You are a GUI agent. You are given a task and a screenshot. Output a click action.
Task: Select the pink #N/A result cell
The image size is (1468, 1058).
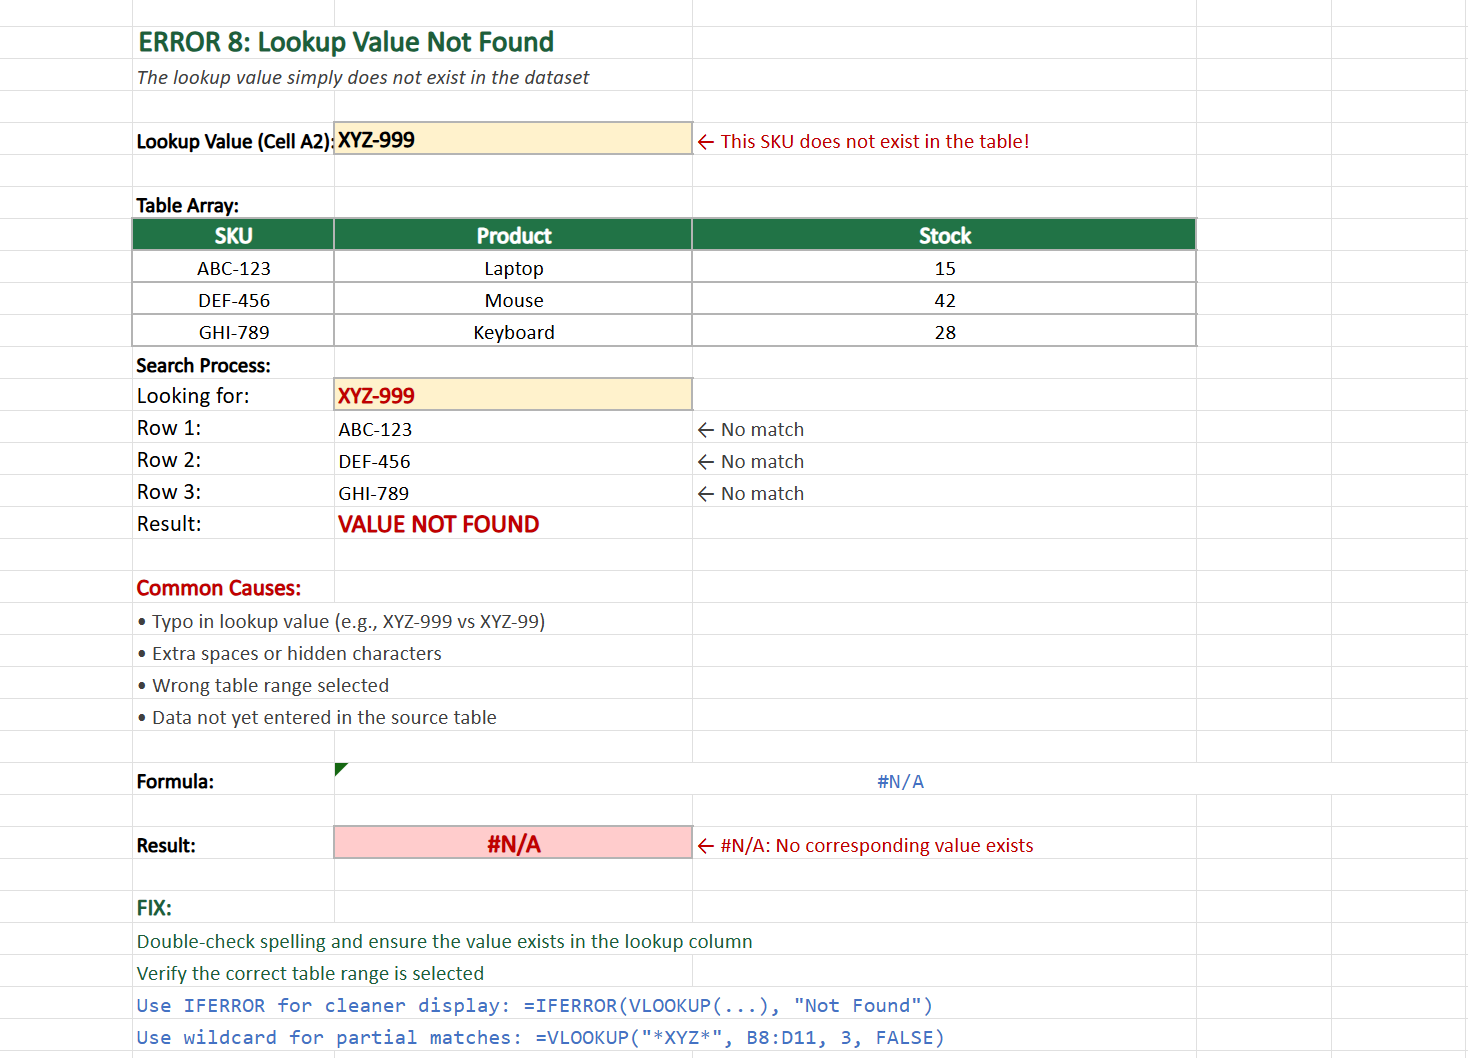coord(513,843)
